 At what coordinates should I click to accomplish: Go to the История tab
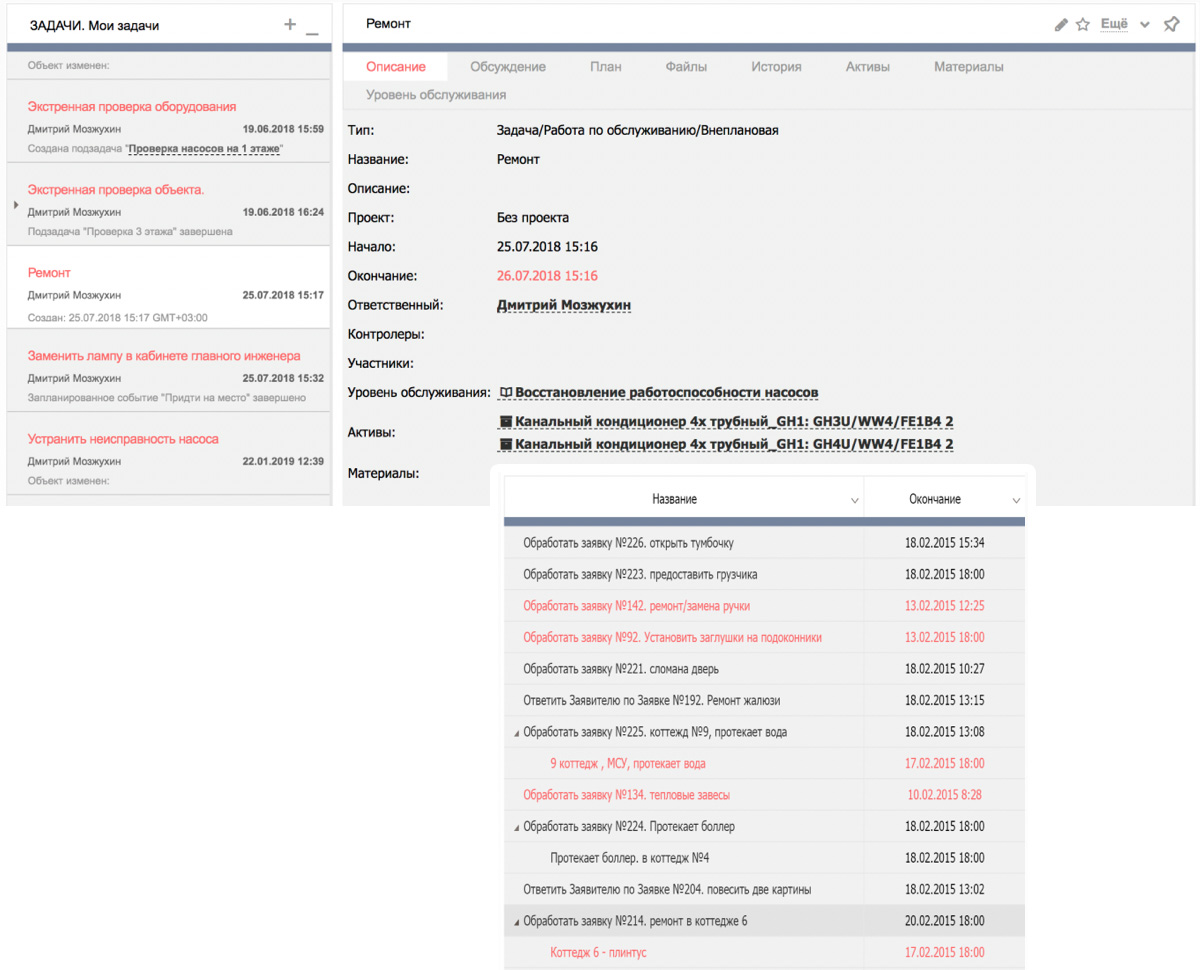(x=776, y=67)
